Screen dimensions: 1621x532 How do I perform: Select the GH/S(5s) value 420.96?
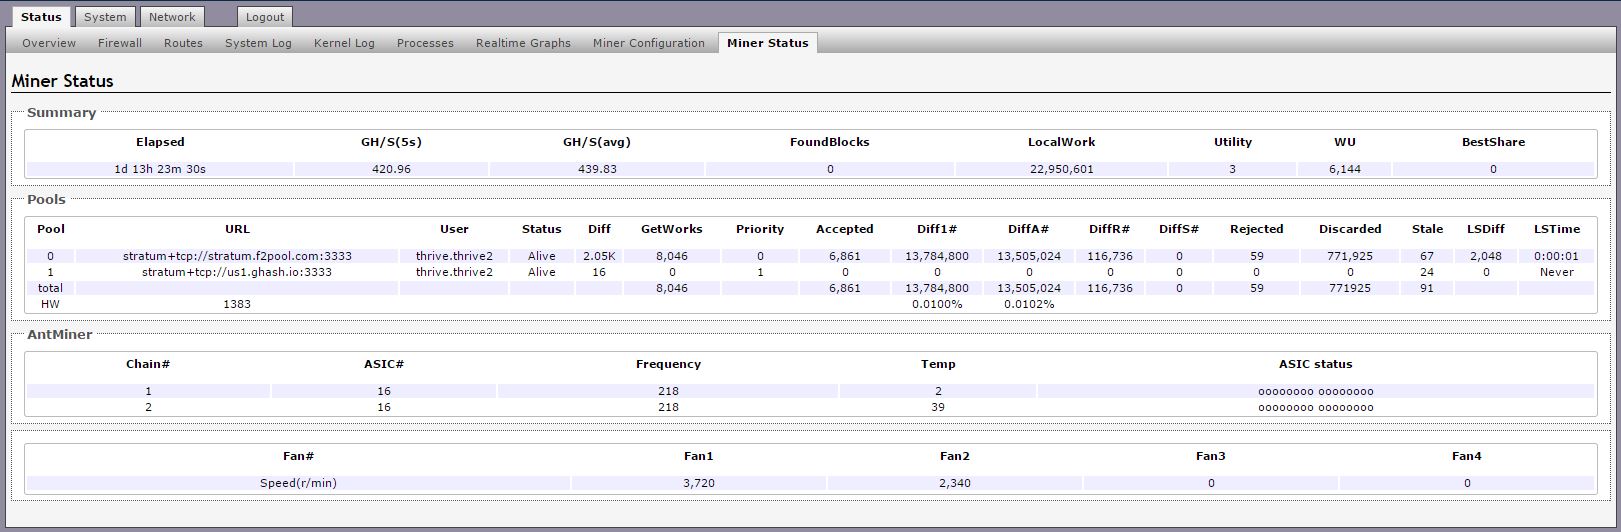point(391,169)
